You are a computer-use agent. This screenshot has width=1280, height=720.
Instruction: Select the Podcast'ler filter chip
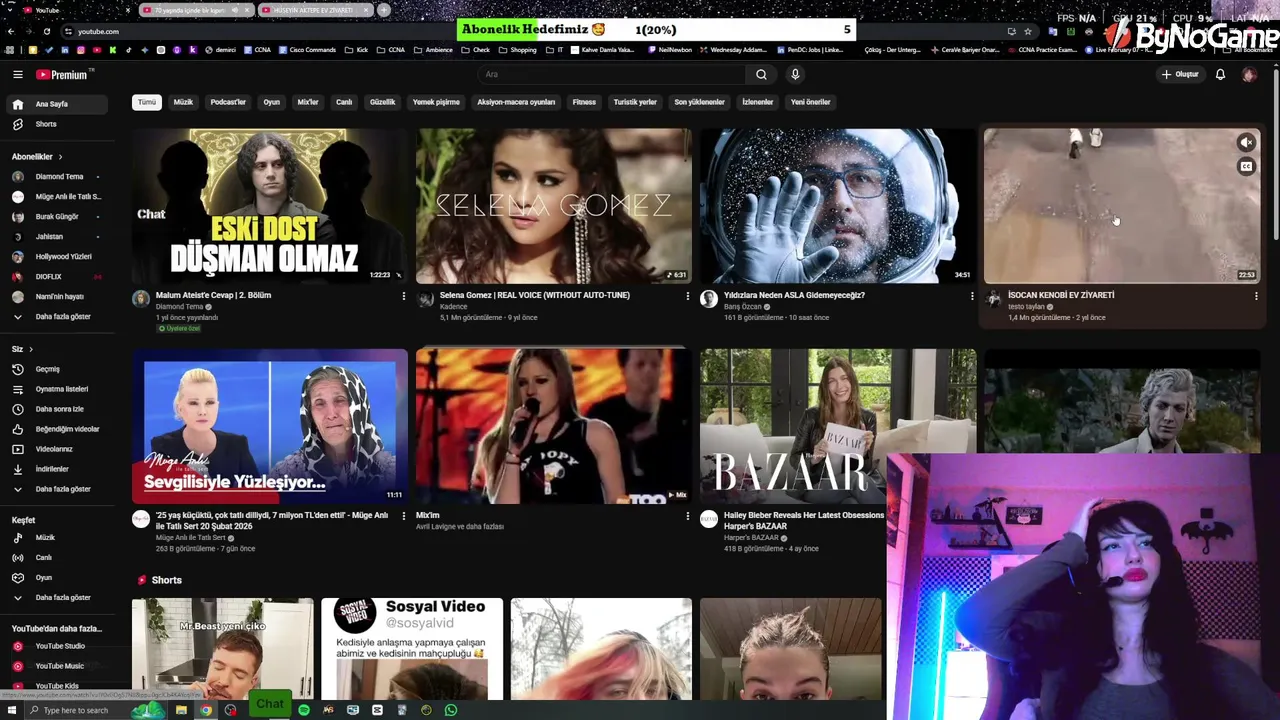click(x=228, y=102)
